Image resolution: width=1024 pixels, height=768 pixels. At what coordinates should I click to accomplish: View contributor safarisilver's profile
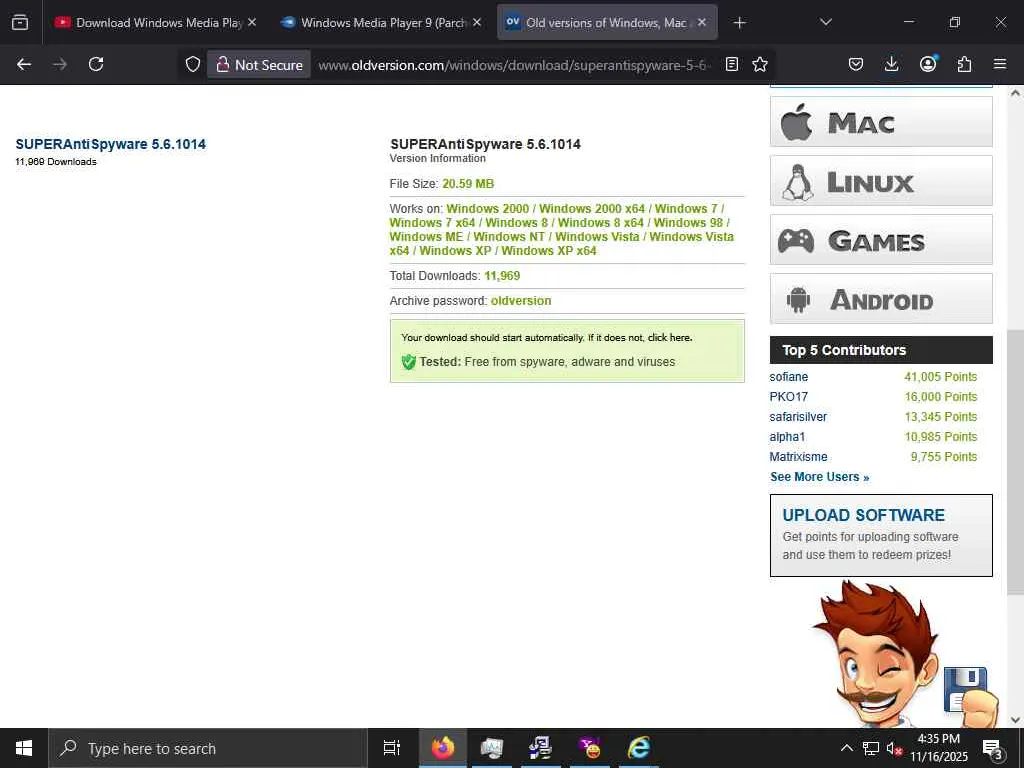pyautogui.click(x=798, y=417)
